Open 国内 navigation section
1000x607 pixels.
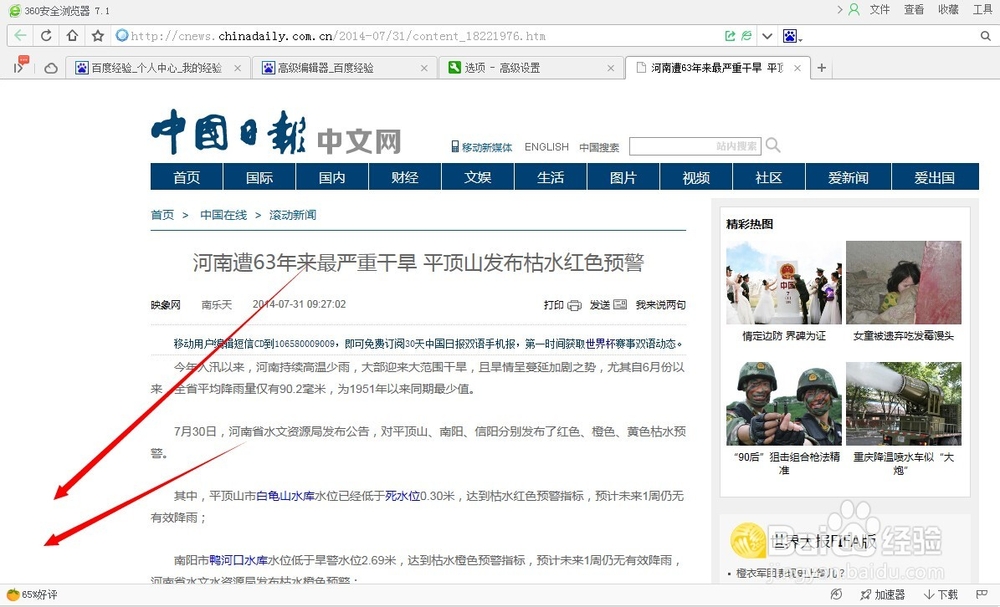(x=332, y=177)
